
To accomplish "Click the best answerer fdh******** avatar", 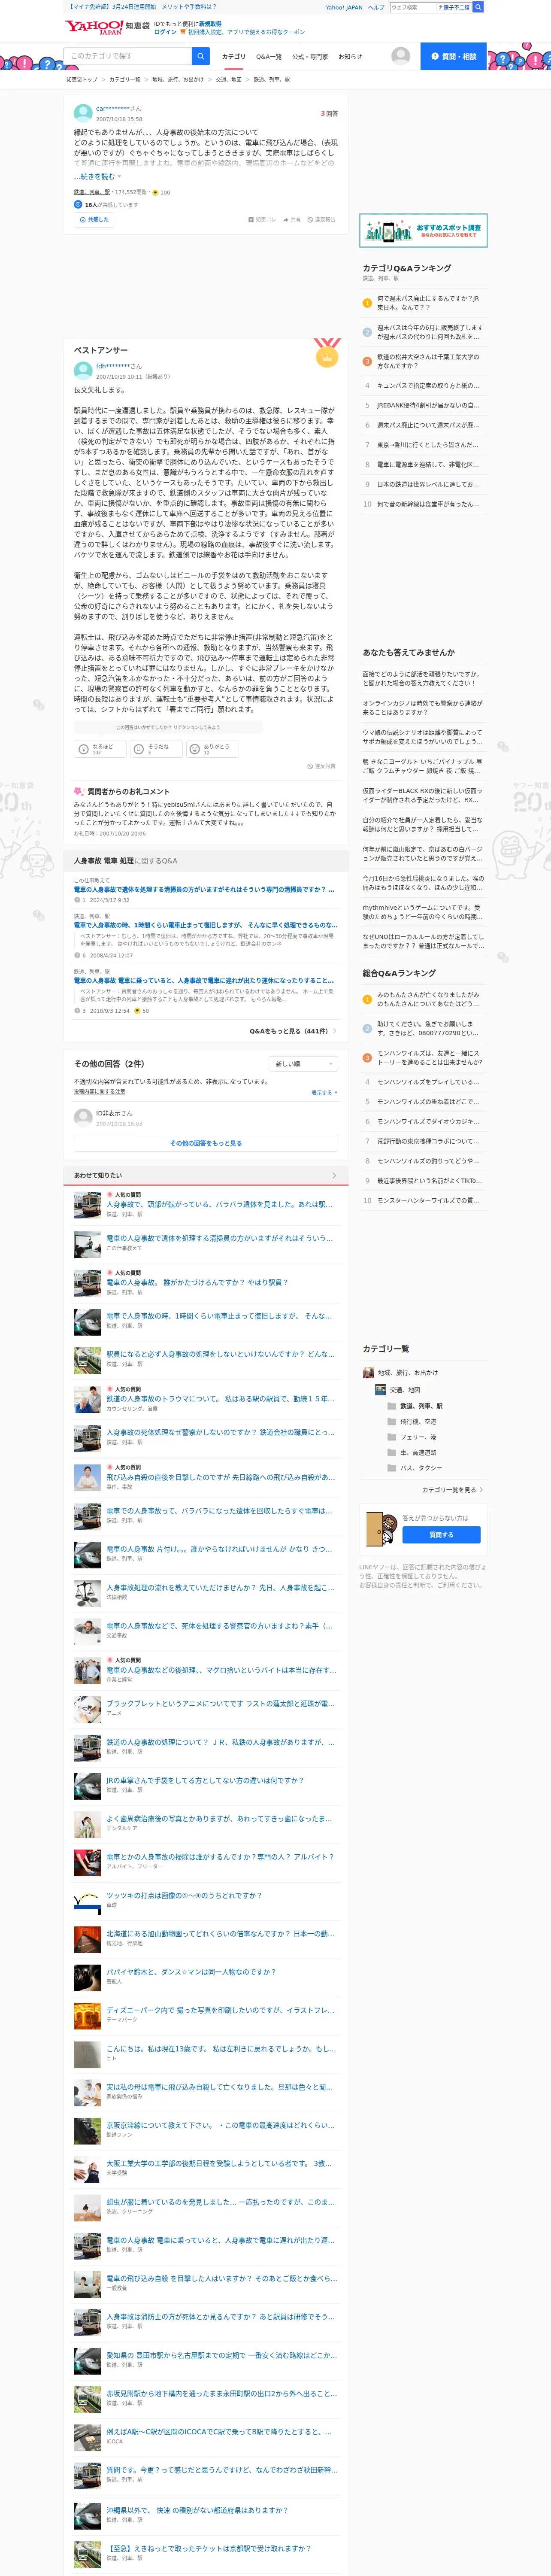I will (x=83, y=370).
